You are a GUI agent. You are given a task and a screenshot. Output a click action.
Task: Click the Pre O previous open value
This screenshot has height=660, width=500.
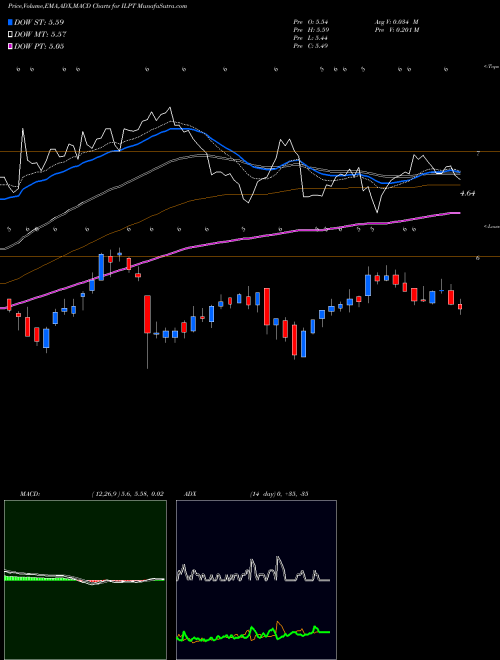pyautogui.click(x=311, y=22)
